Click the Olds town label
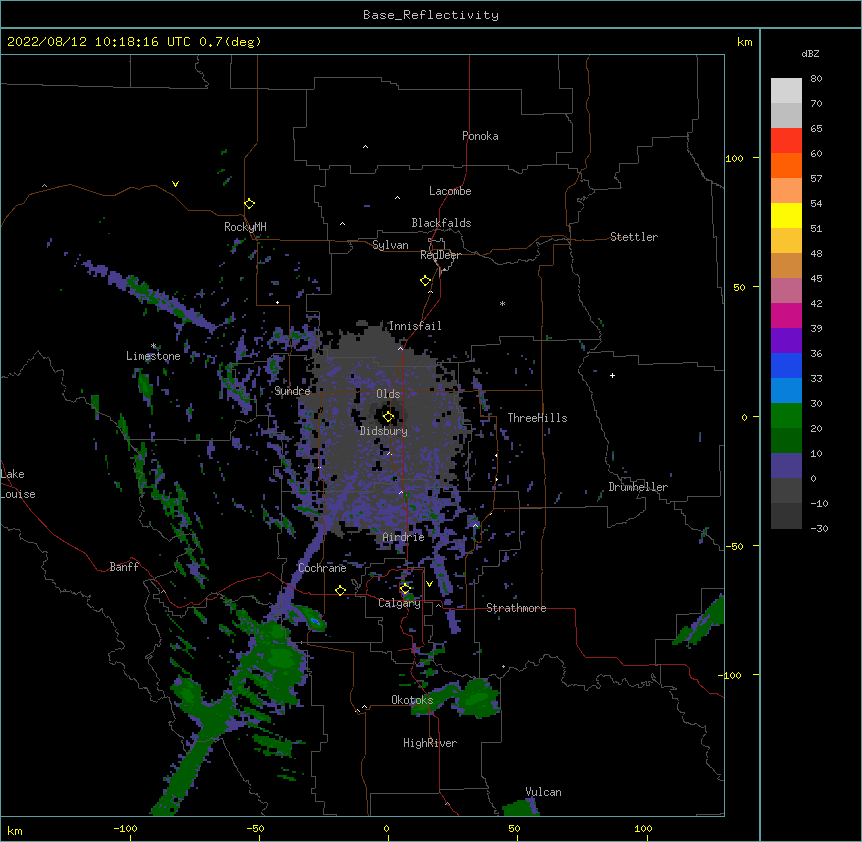Viewport: 862px width, 842px height. 388,394
